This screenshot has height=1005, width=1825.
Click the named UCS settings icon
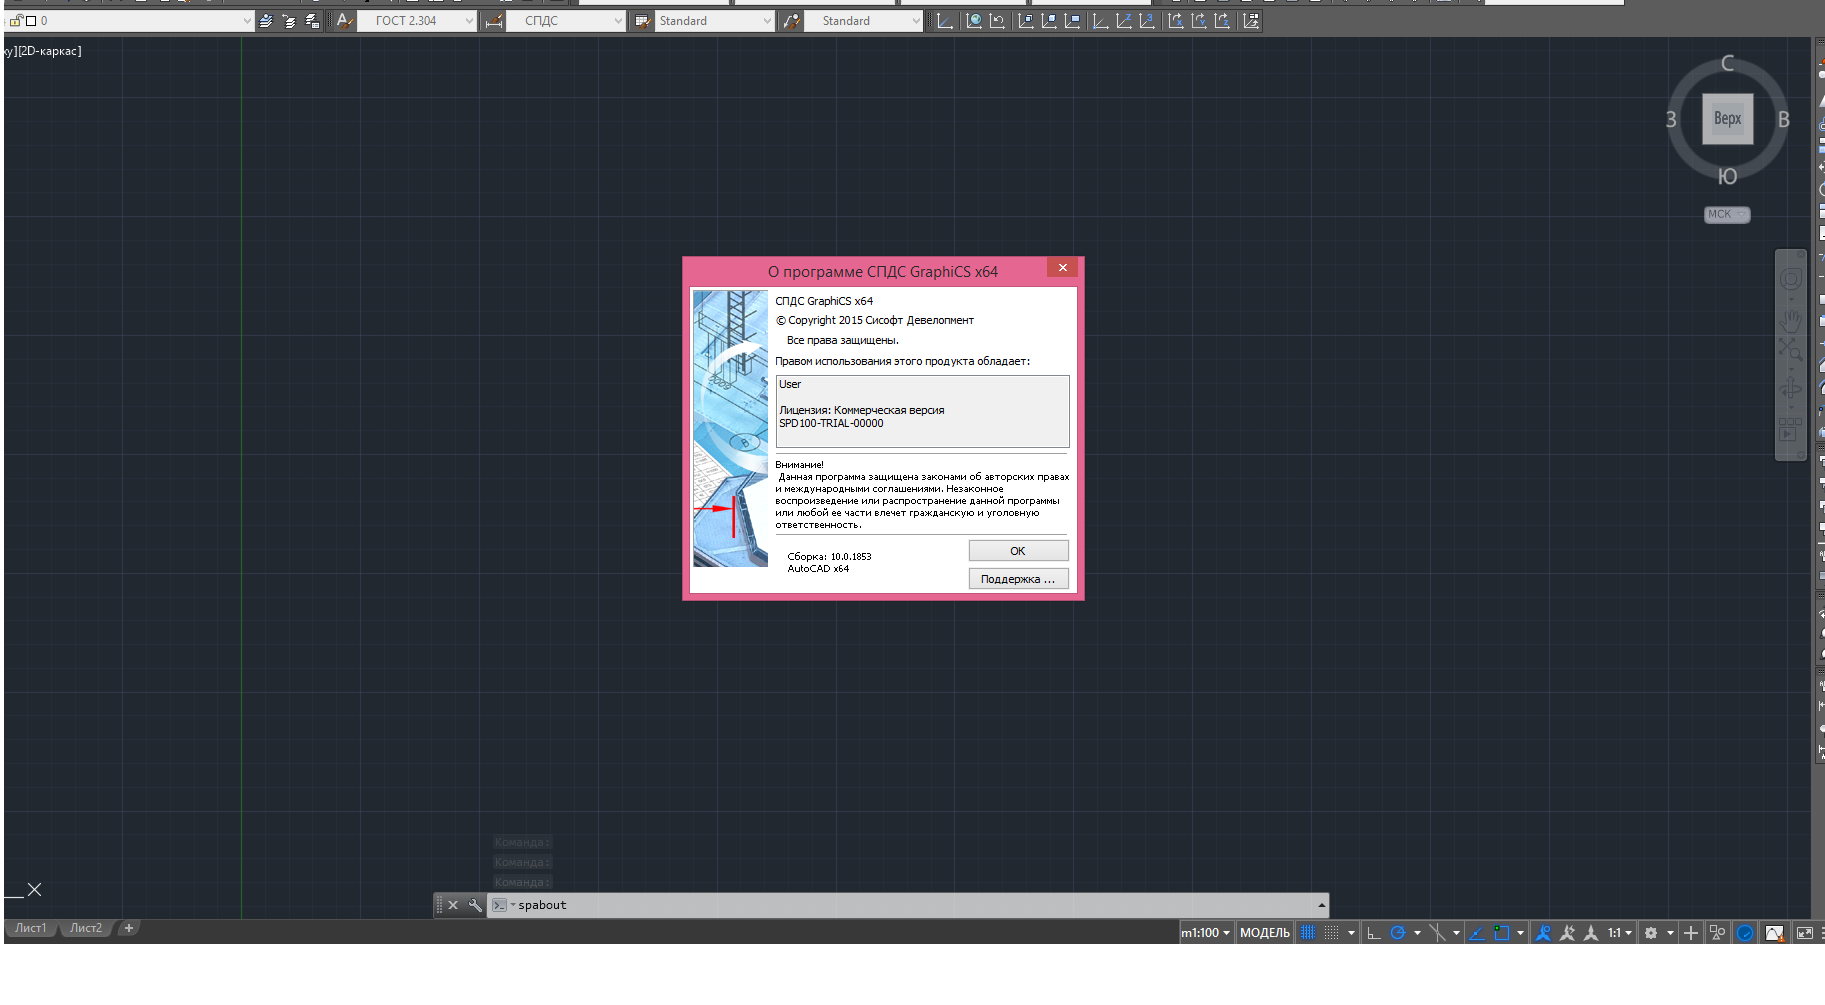point(1251,21)
